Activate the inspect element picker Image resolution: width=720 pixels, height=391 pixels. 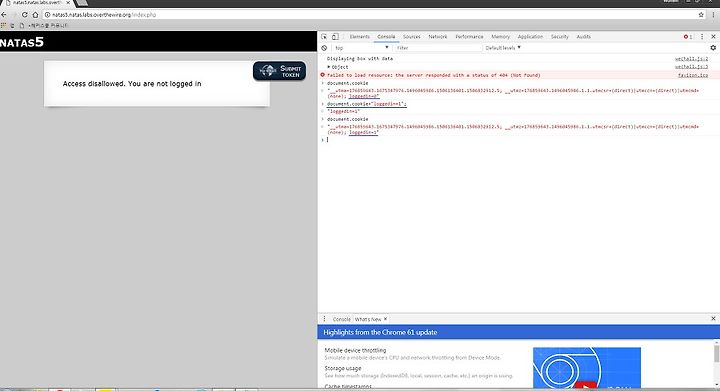click(x=324, y=37)
